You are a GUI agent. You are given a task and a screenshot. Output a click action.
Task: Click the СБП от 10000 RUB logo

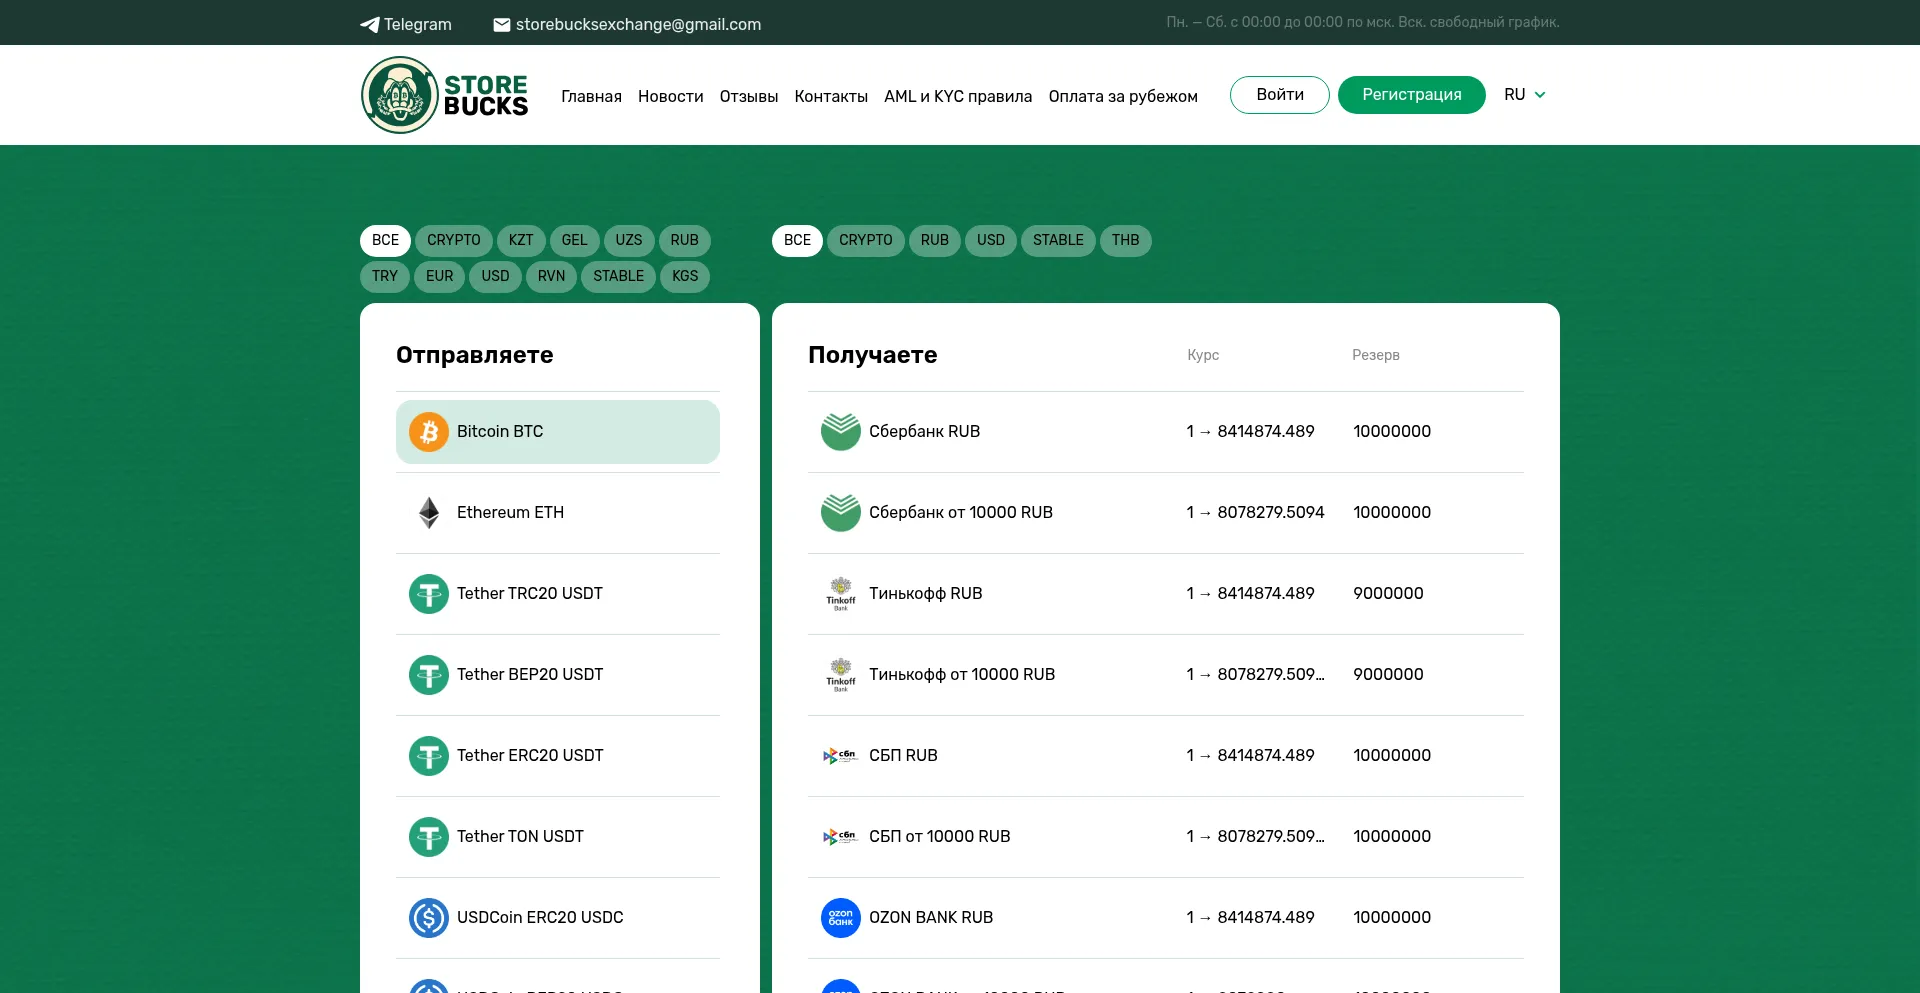pos(841,837)
